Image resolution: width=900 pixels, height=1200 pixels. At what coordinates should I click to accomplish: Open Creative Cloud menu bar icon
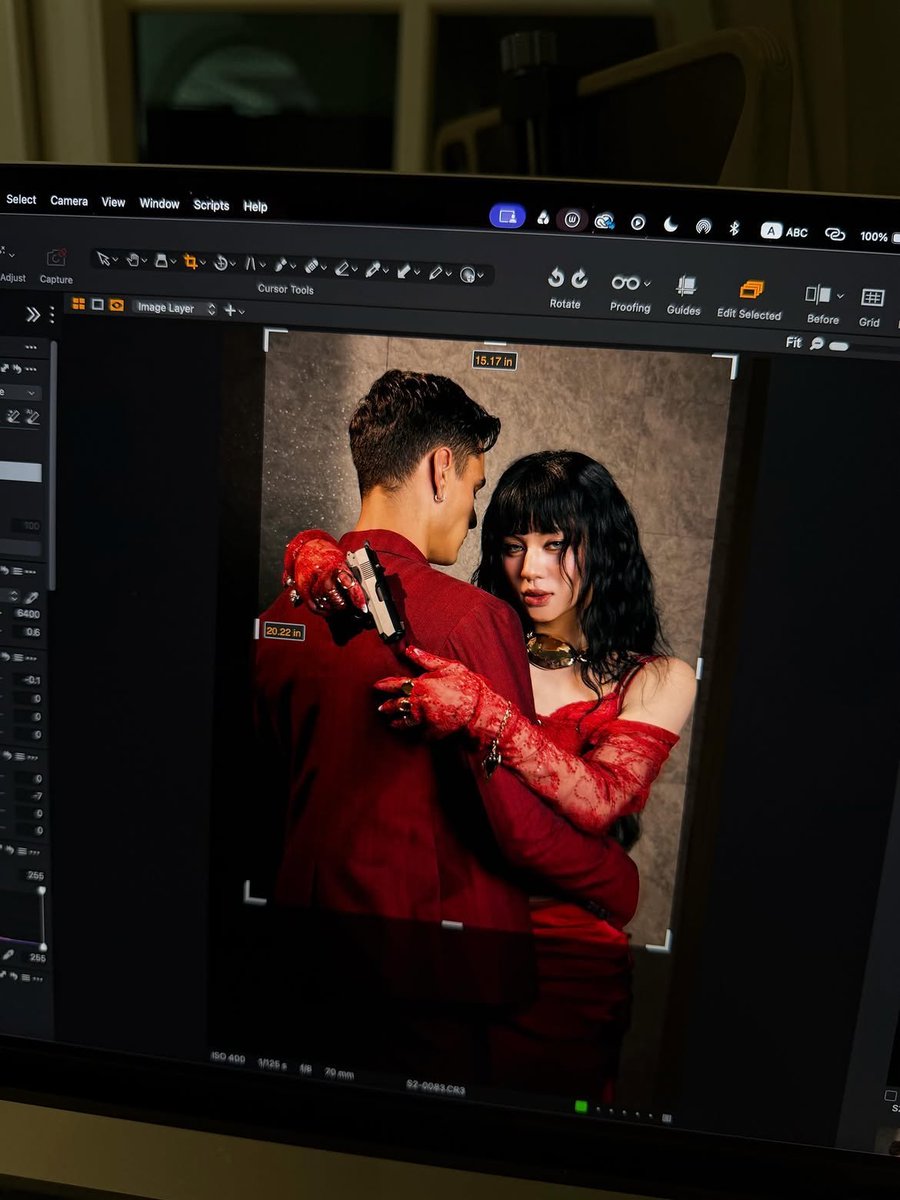pyautogui.click(x=604, y=221)
